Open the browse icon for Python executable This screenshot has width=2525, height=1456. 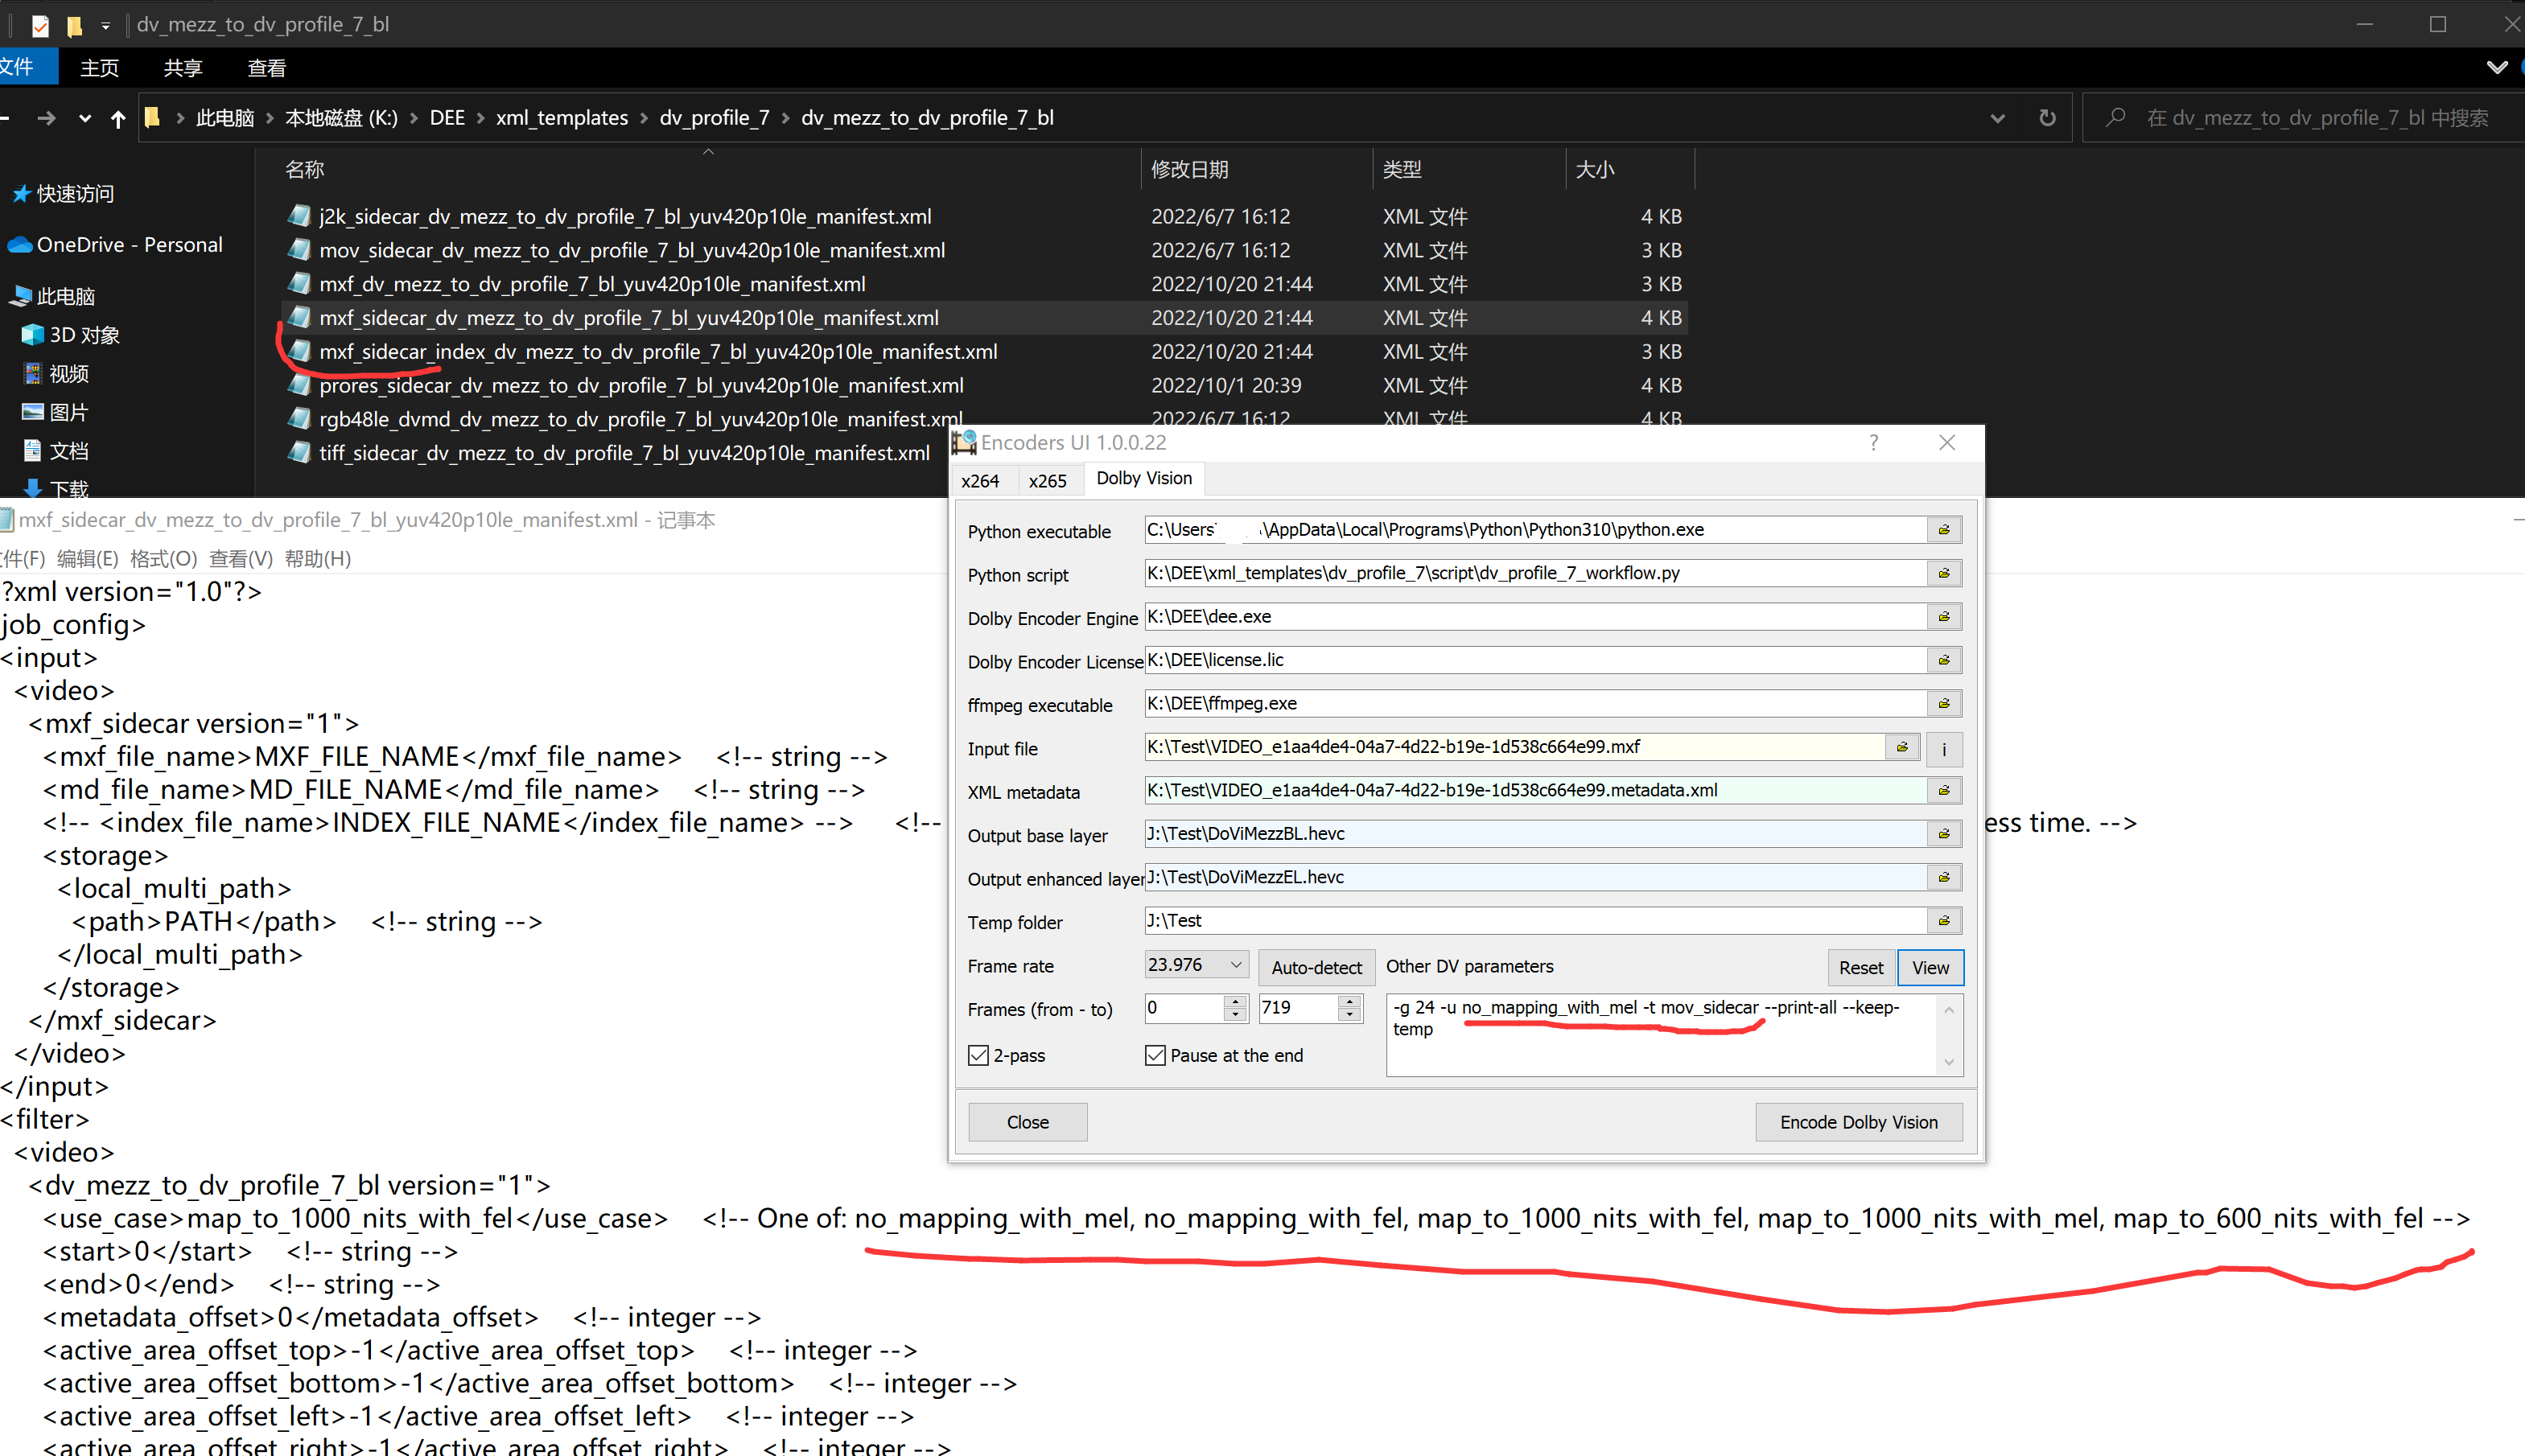[x=1944, y=529]
